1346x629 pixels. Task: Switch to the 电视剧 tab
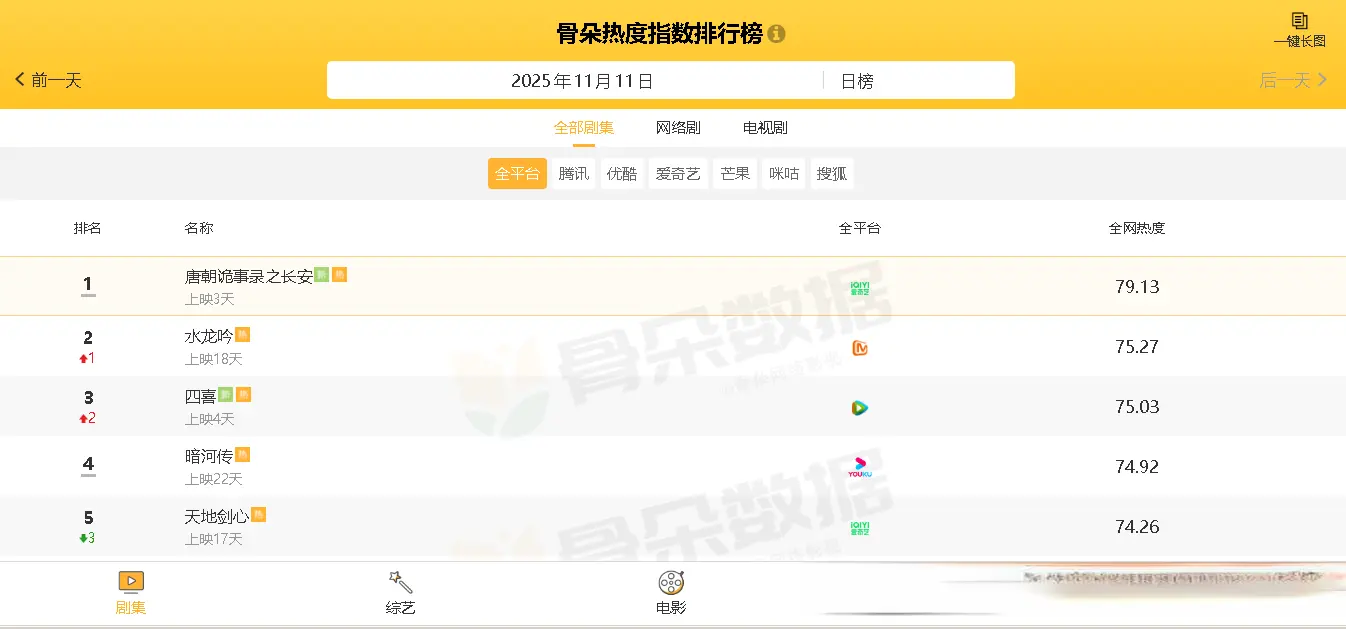click(x=765, y=128)
